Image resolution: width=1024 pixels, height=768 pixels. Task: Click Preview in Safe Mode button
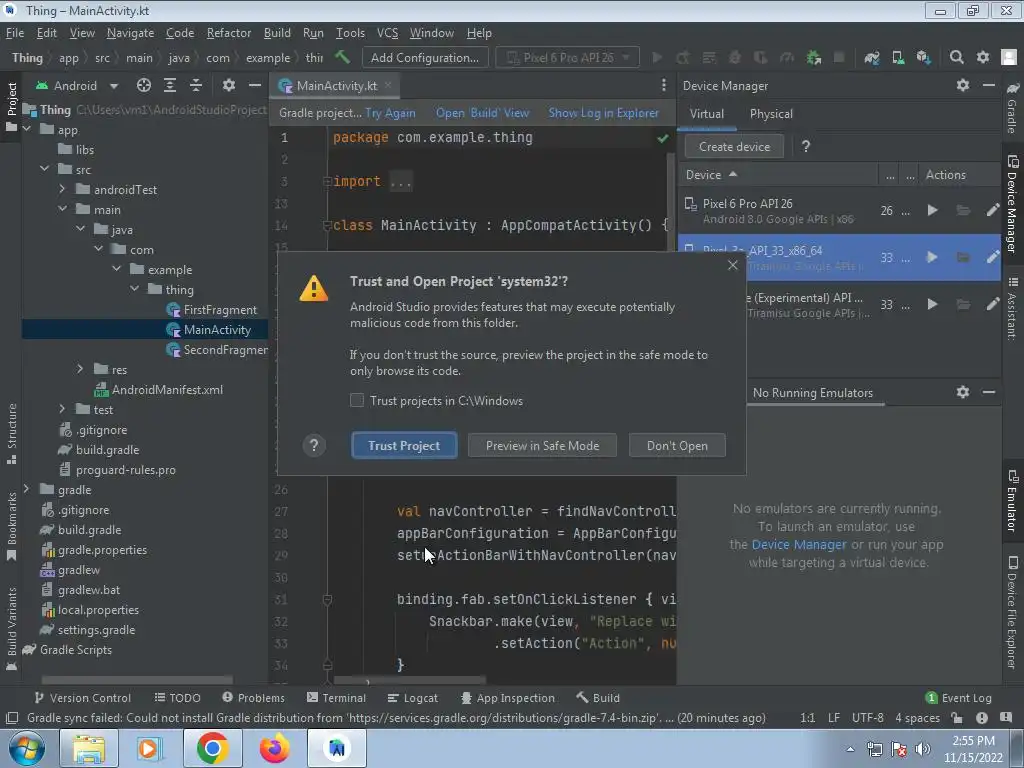[542, 445]
